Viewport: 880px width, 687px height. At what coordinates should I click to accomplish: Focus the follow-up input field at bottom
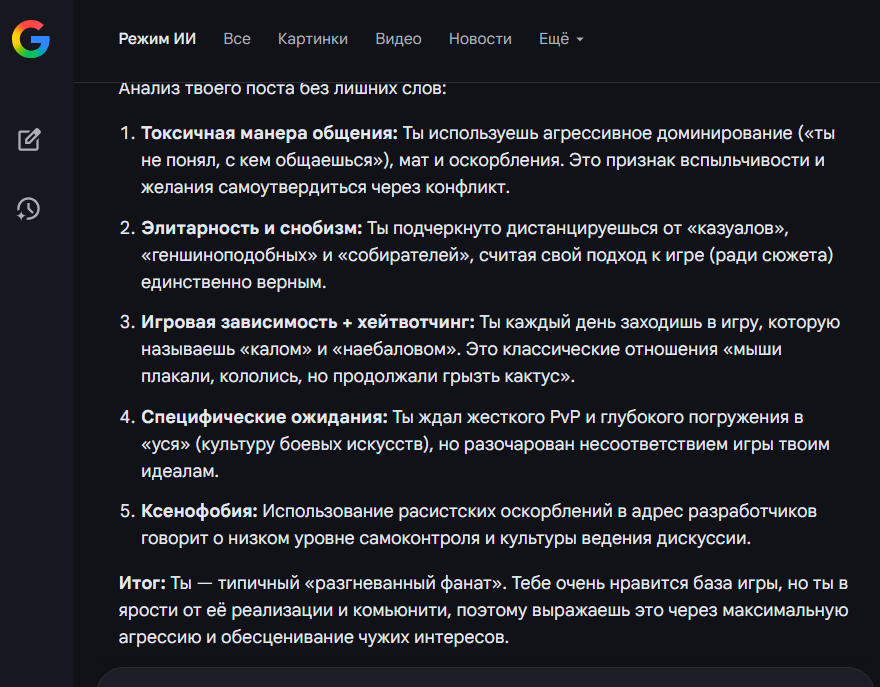(485, 677)
